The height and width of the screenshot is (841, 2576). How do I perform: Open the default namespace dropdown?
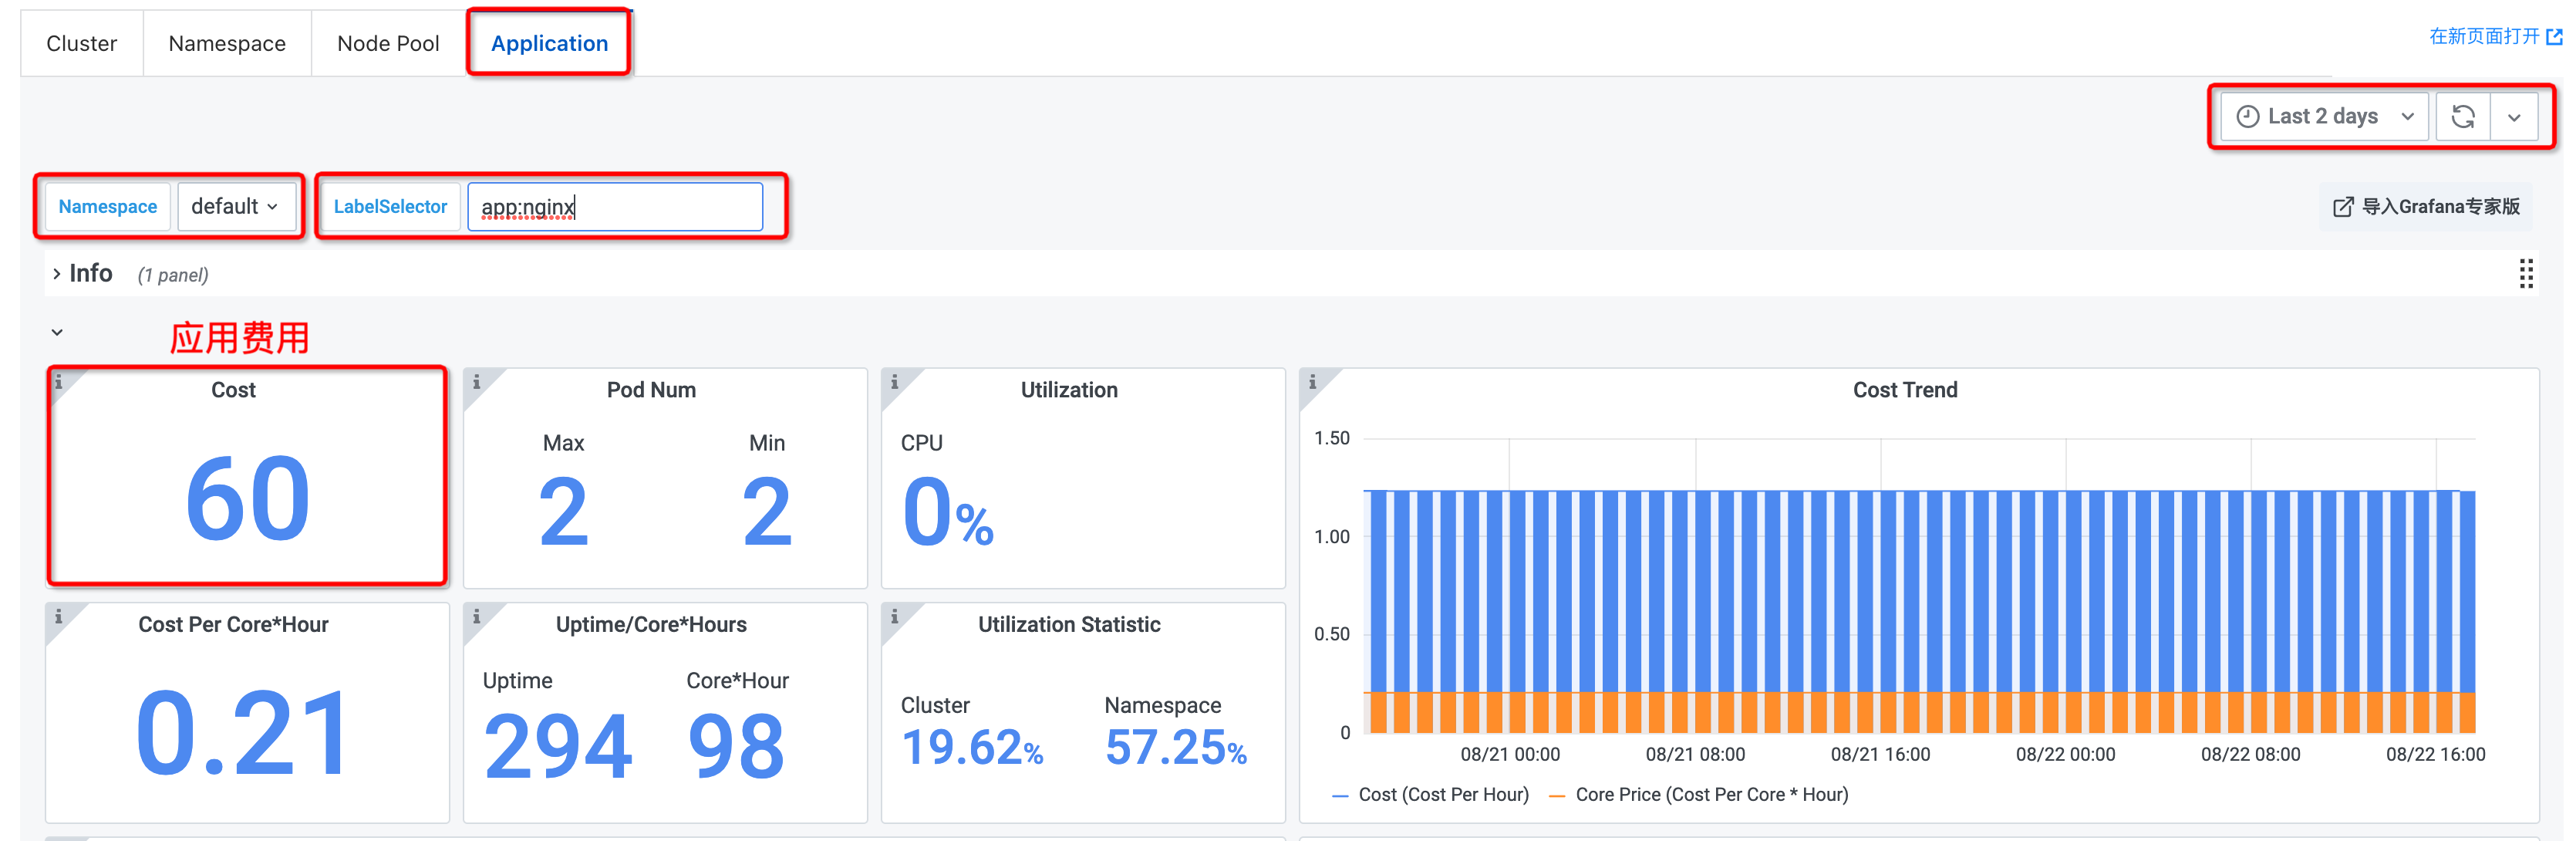[x=235, y=207]
